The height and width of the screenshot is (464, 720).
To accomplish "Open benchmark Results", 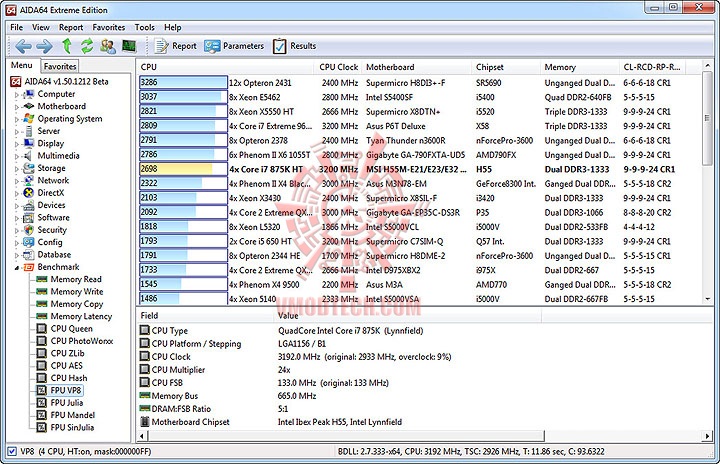I will tap(295, 46).
